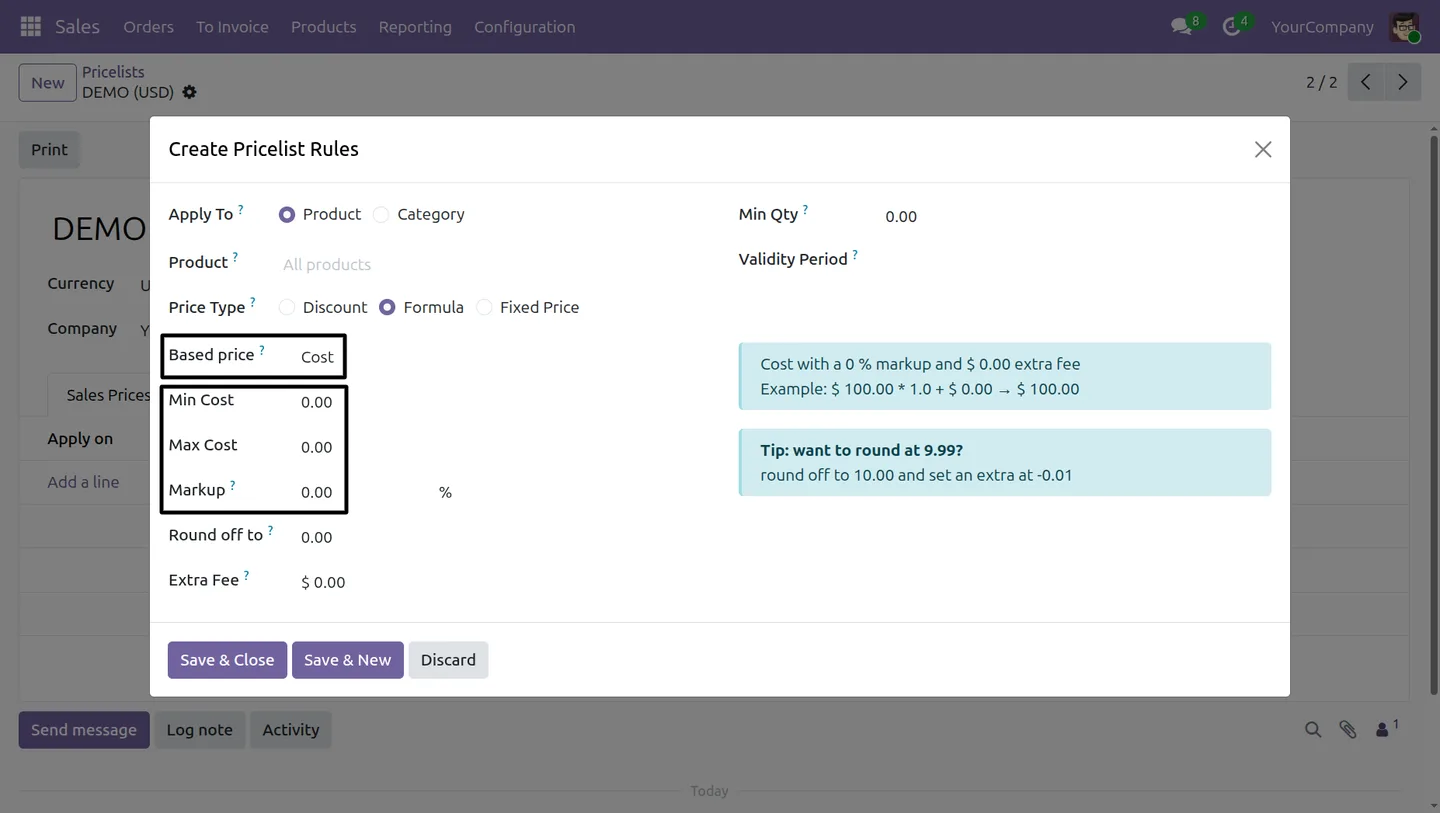
Task: Open the Configuration menu
Action: pos(525,27)
